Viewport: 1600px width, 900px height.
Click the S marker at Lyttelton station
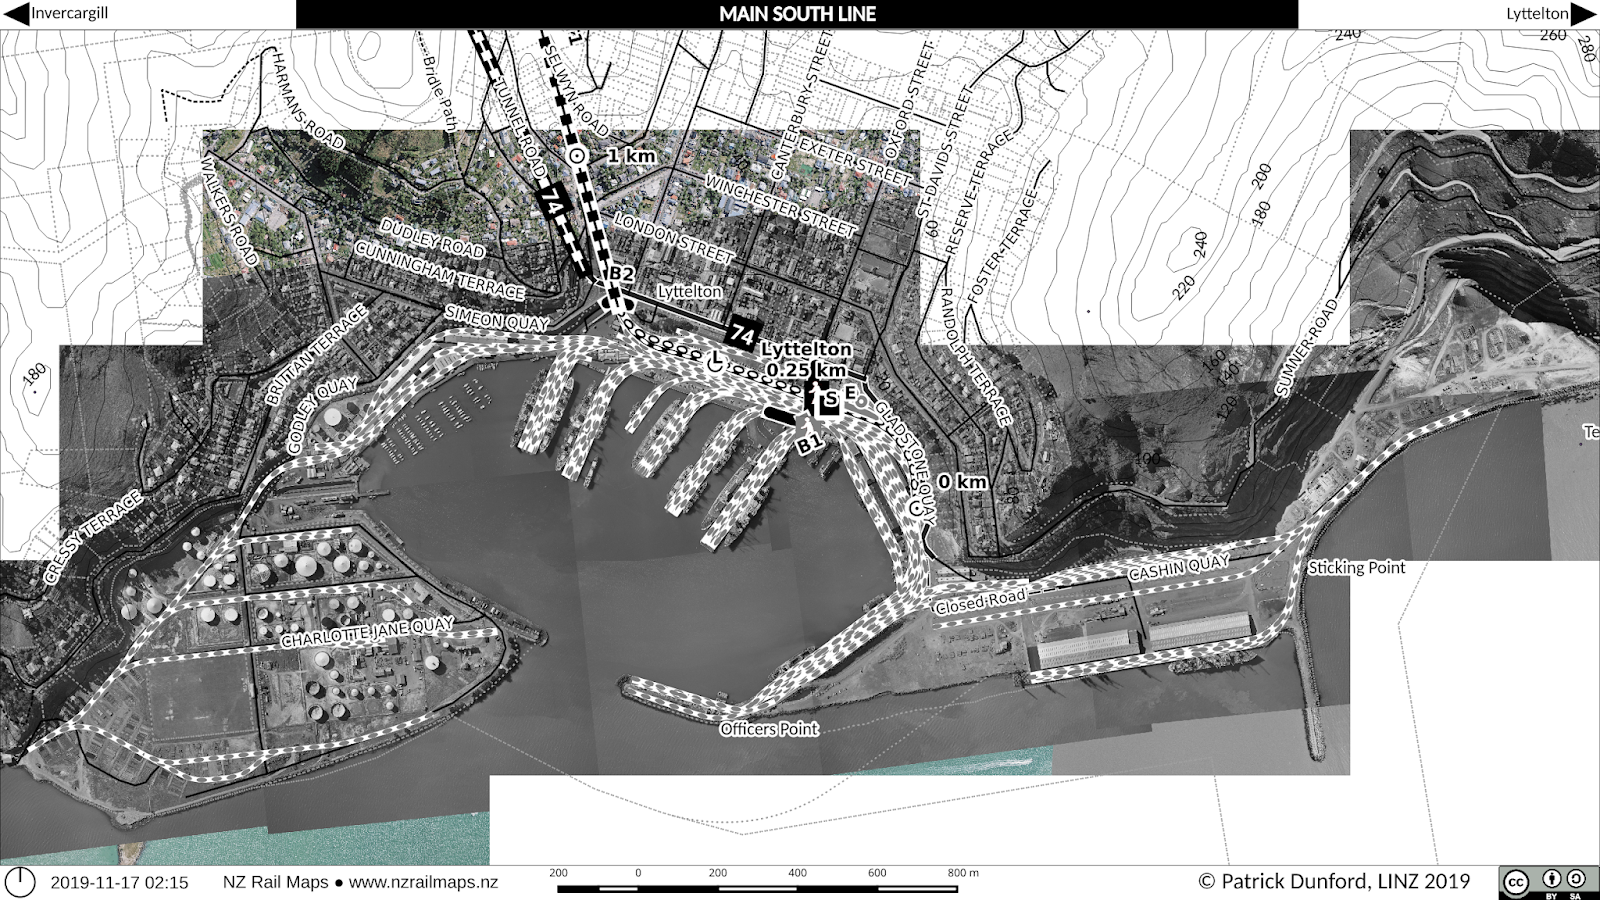(x=831, y=398)
